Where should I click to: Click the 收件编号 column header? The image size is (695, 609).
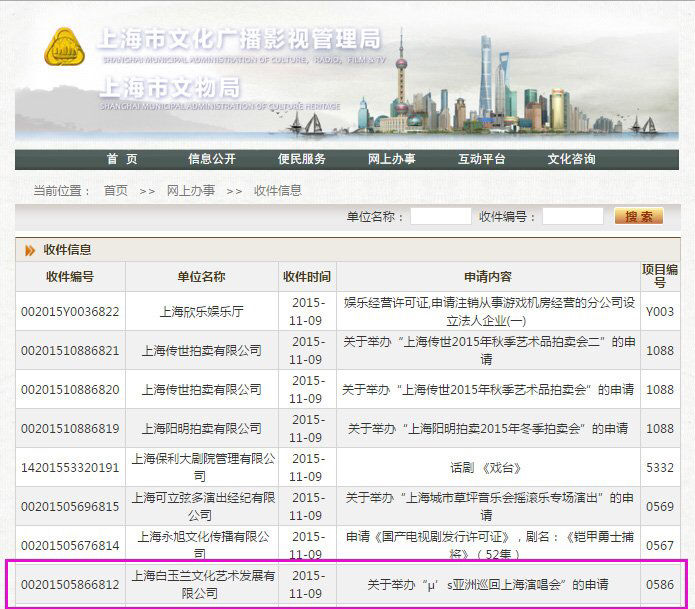click(70, 277)
